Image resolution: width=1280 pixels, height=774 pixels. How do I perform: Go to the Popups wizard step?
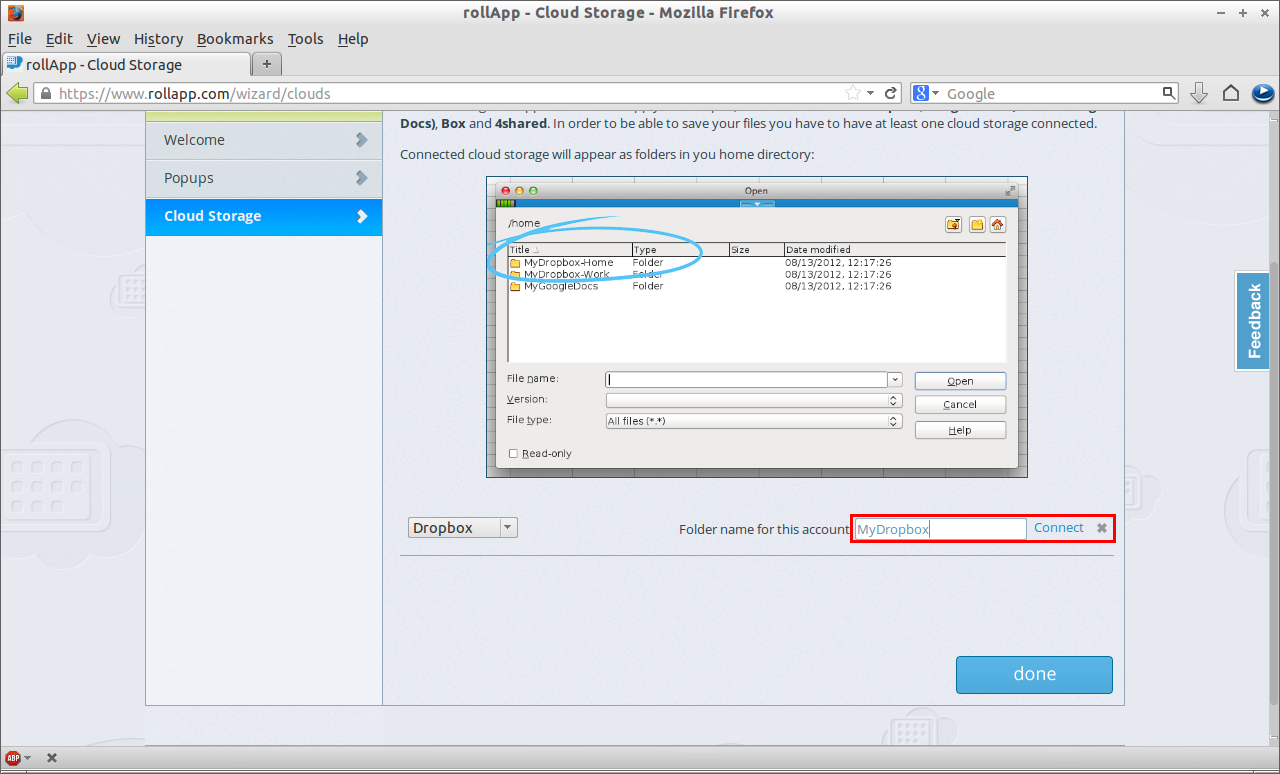coord(264,178)
